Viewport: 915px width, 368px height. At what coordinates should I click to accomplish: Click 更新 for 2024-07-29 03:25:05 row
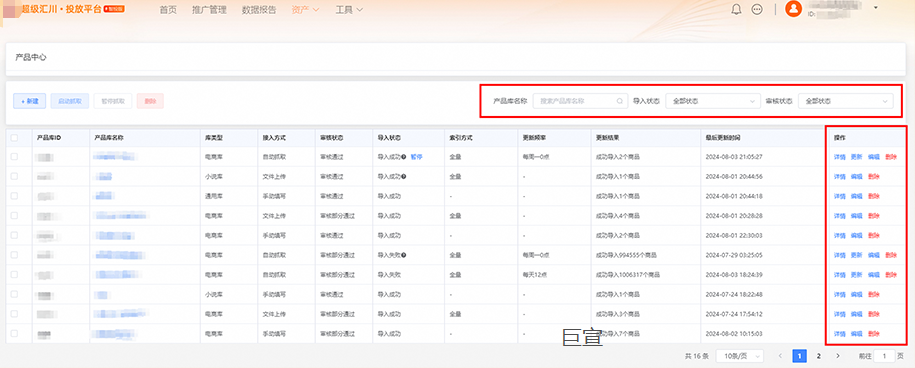coord(857,255)
